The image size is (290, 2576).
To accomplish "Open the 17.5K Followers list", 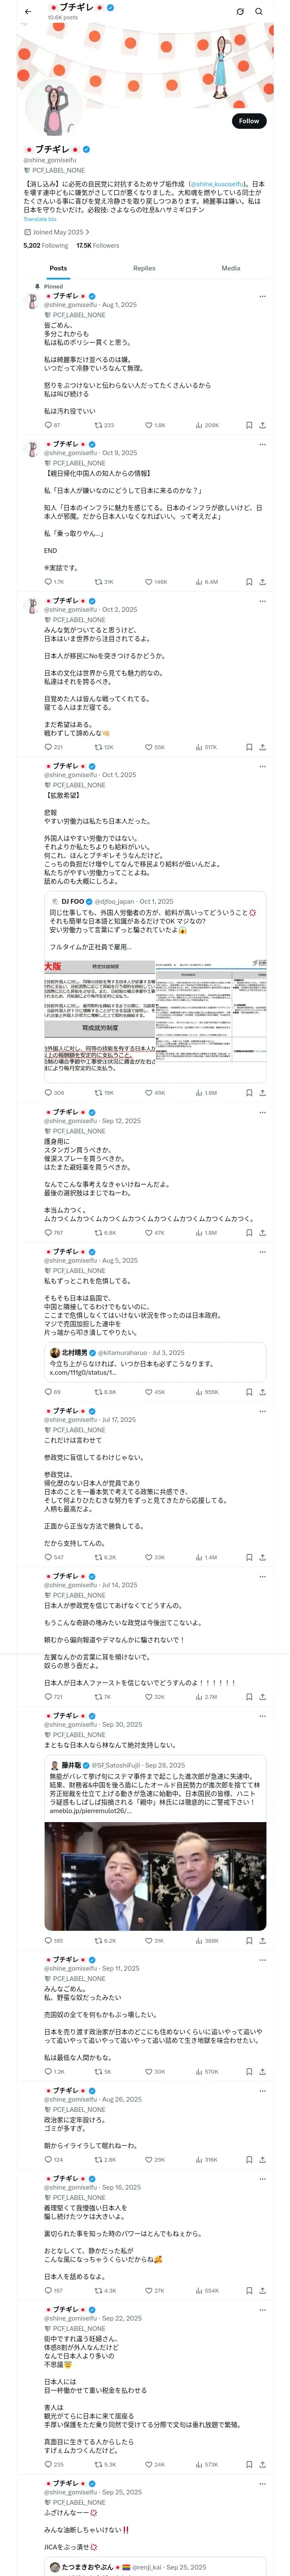I will [x=98, y=245].
